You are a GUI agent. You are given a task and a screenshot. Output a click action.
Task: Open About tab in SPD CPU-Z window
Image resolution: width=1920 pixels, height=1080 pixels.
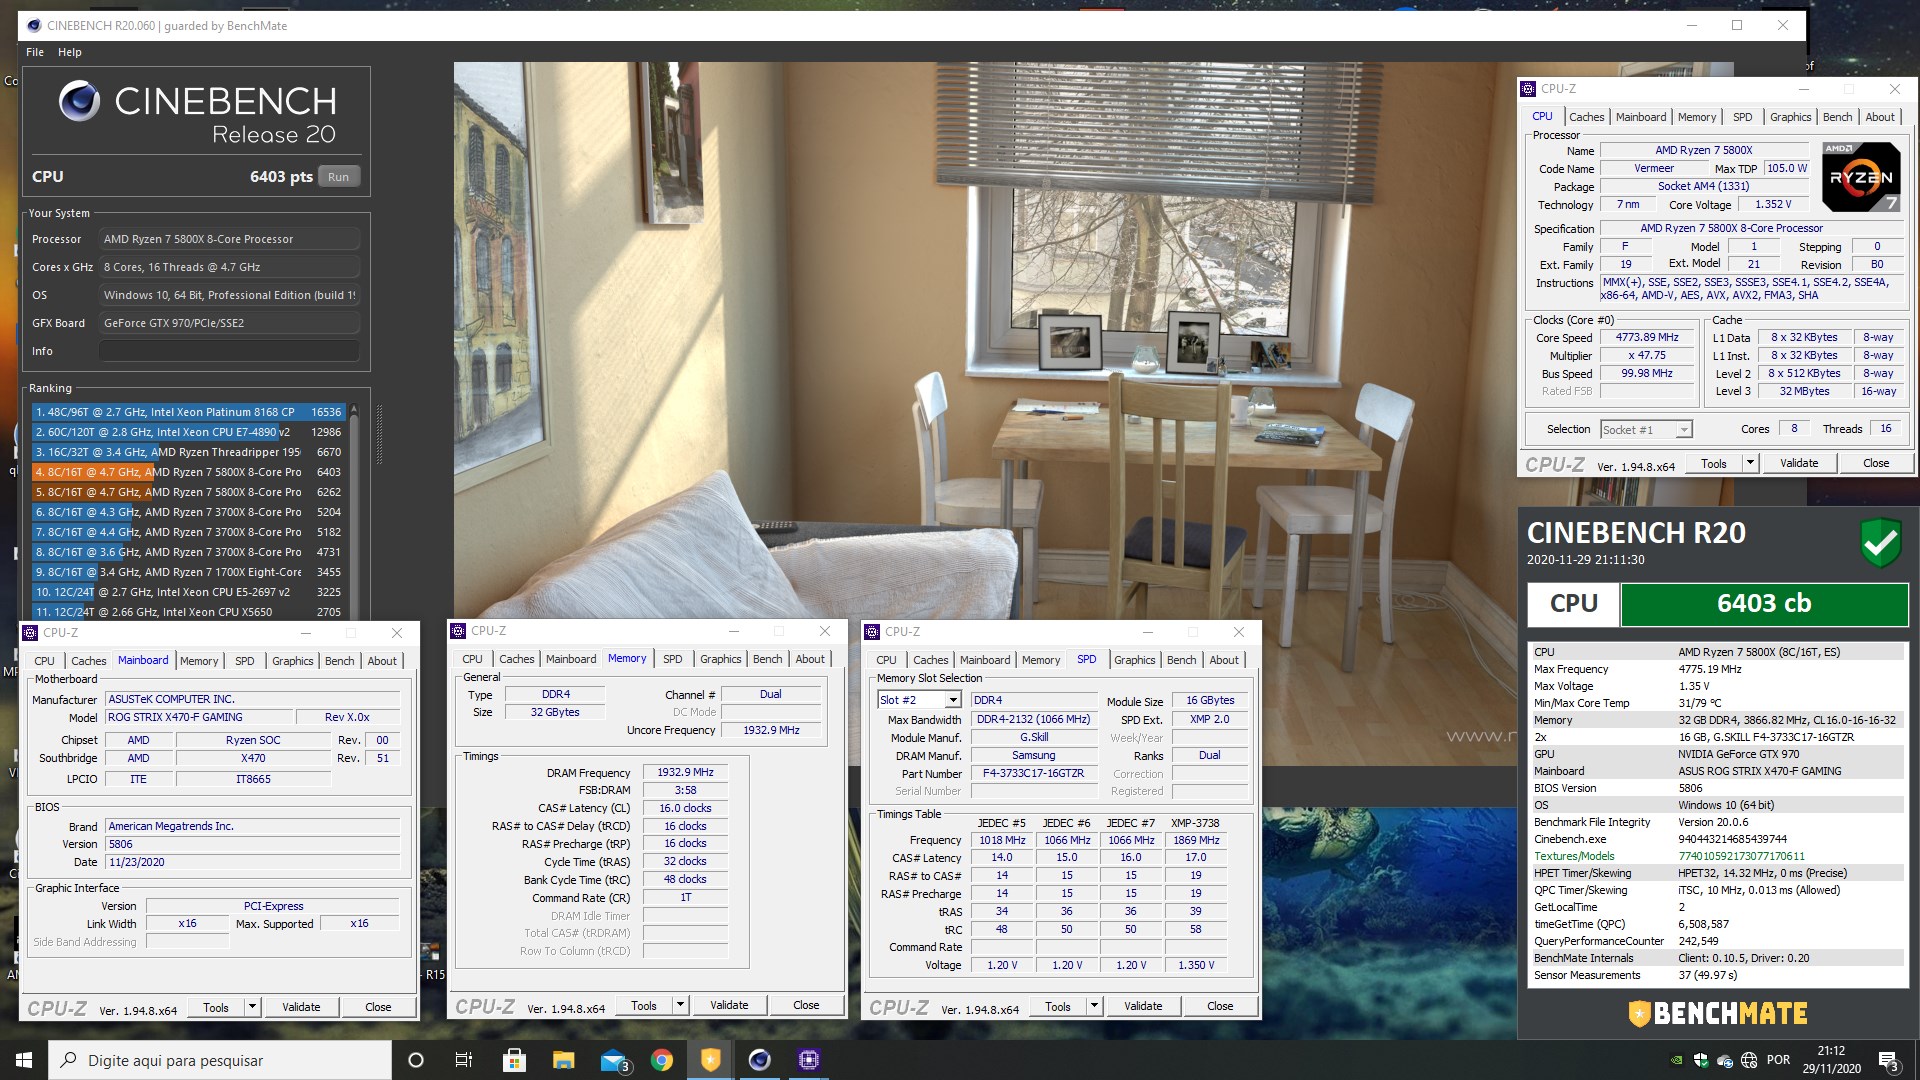pyautogui.click(x=1224, y=660)
